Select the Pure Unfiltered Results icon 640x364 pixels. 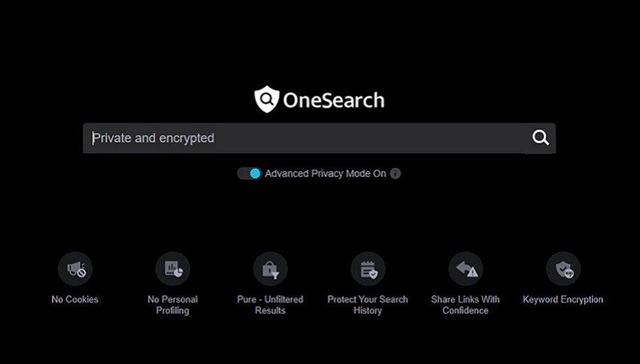tap(270, 269)
